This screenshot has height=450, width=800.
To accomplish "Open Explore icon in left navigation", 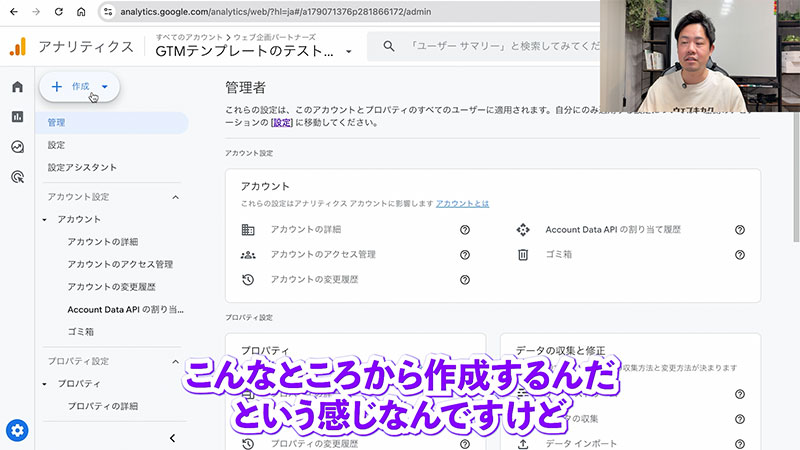I will 17,147.
